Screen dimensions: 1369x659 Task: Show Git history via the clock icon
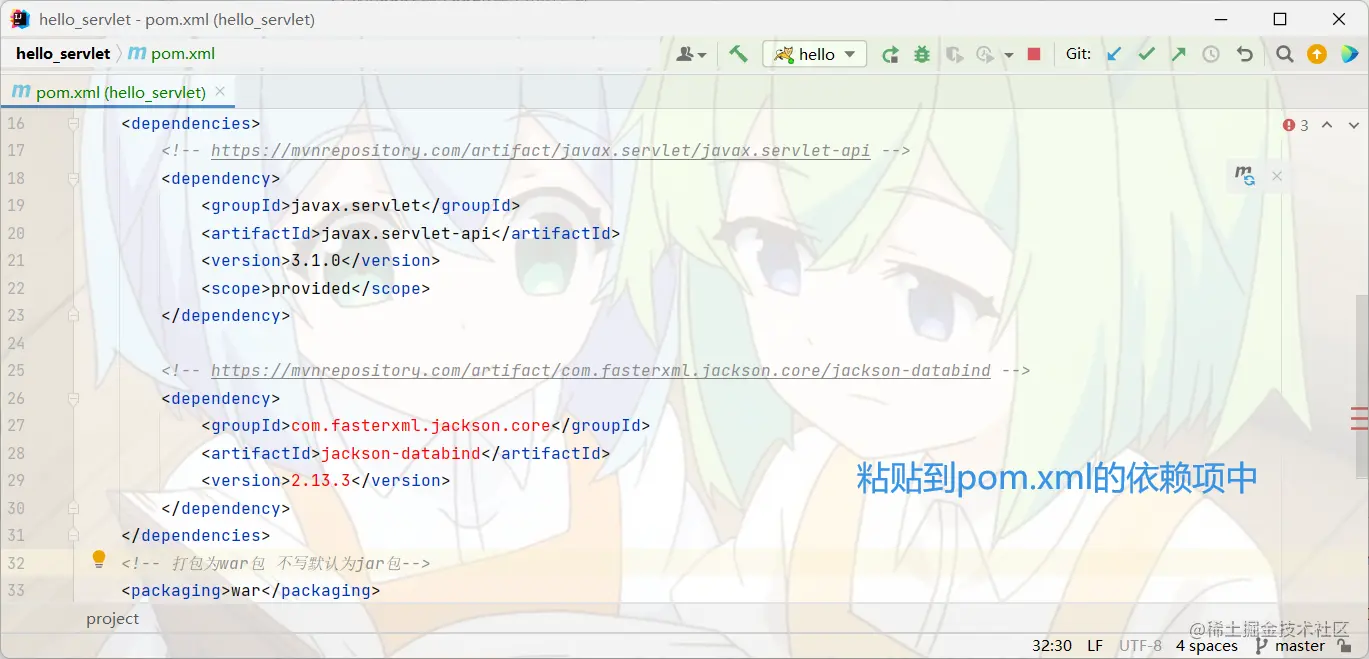1211,55
